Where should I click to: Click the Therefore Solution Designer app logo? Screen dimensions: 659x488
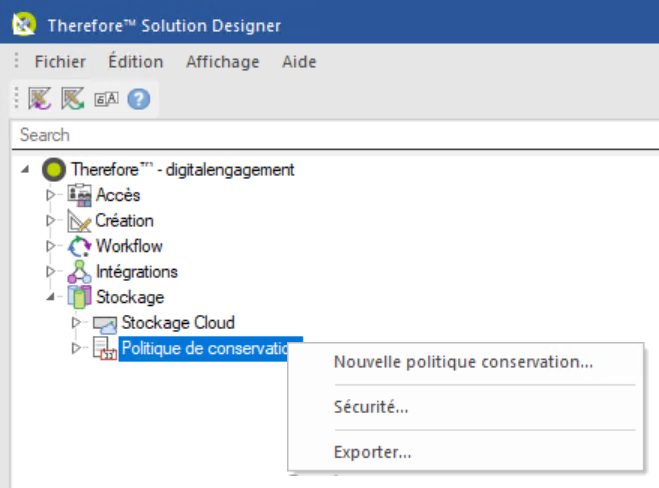pos(24,24)
